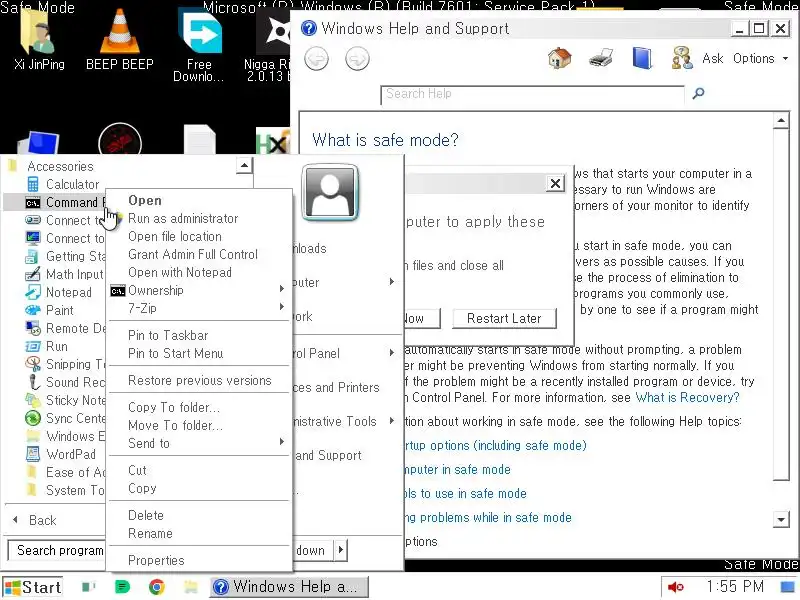Click the Restart Later button
Screen dimensions: 800x600
(x=504, y=318)
